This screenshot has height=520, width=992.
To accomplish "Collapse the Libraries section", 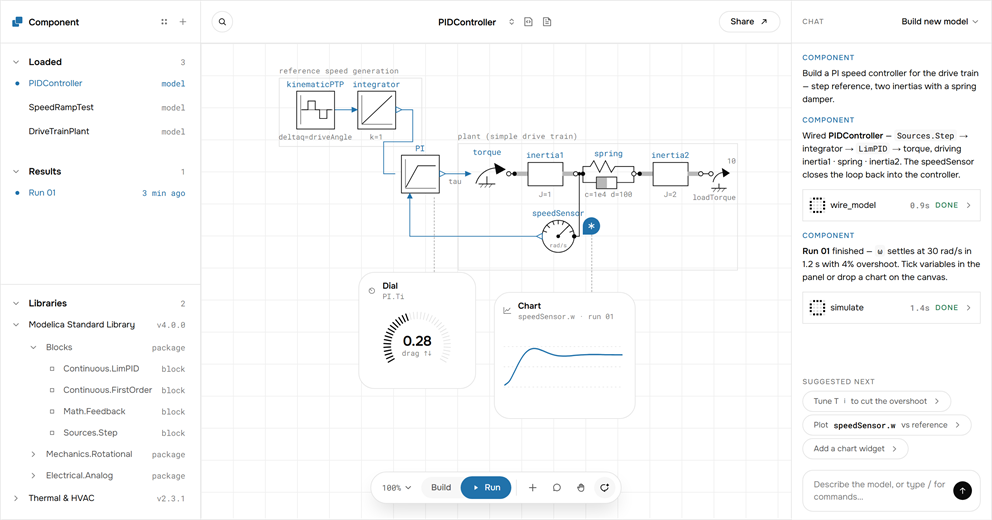I will tap(16, 304).
